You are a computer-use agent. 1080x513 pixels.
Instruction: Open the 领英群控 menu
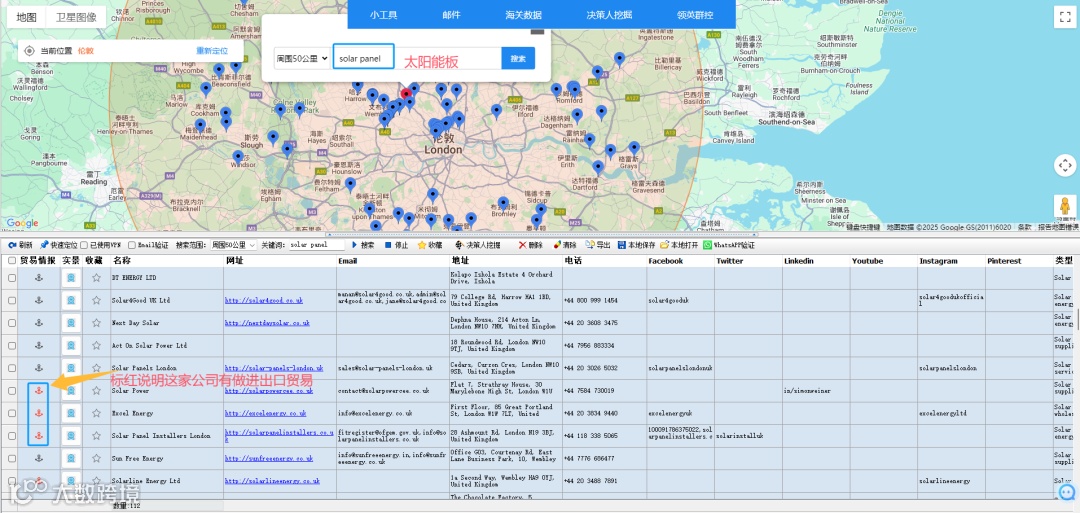695,14
